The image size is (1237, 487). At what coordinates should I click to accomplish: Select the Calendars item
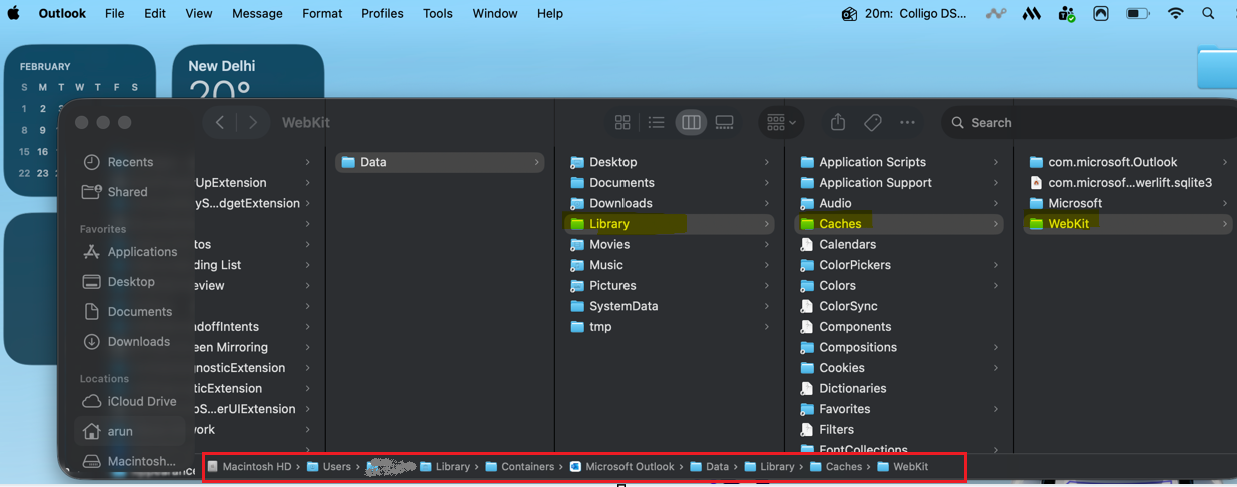899,244
